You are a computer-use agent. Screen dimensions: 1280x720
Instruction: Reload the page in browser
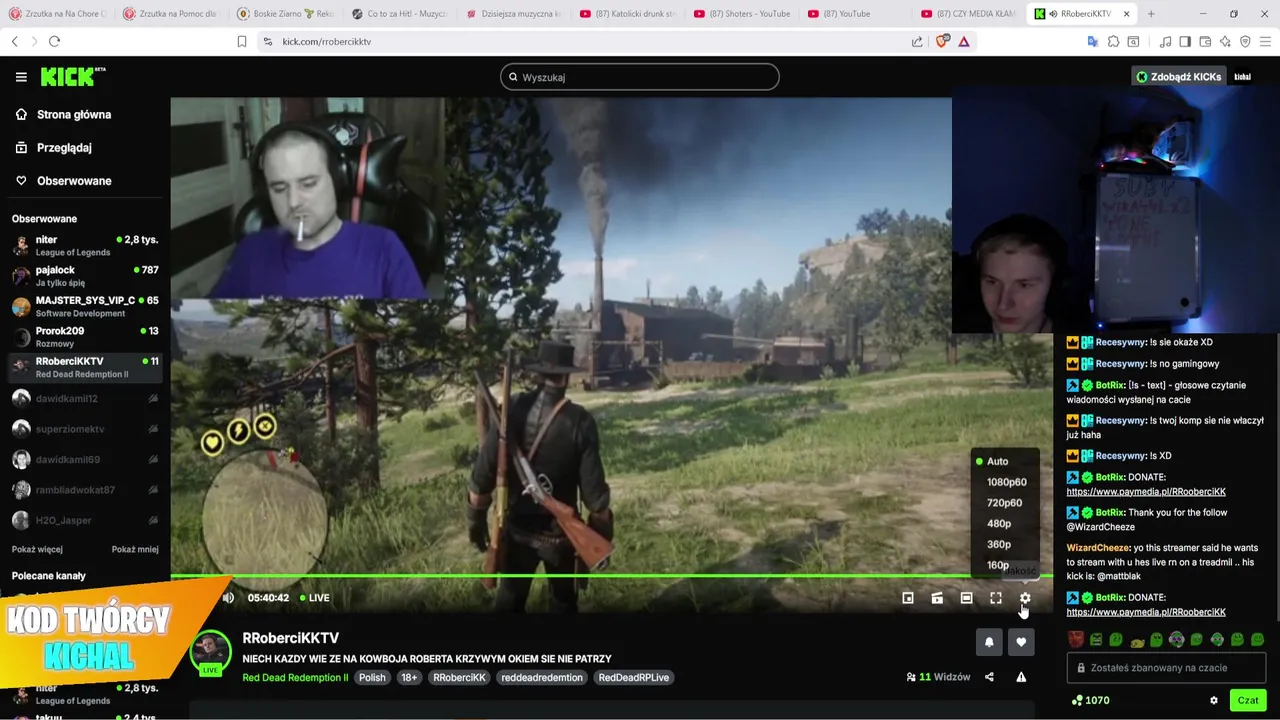coord(54,41)
